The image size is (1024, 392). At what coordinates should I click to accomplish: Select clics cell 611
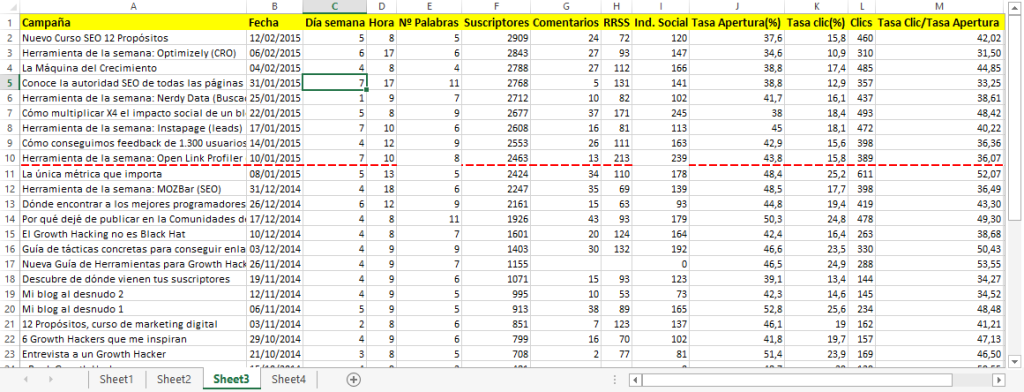(x=863, y=174)
